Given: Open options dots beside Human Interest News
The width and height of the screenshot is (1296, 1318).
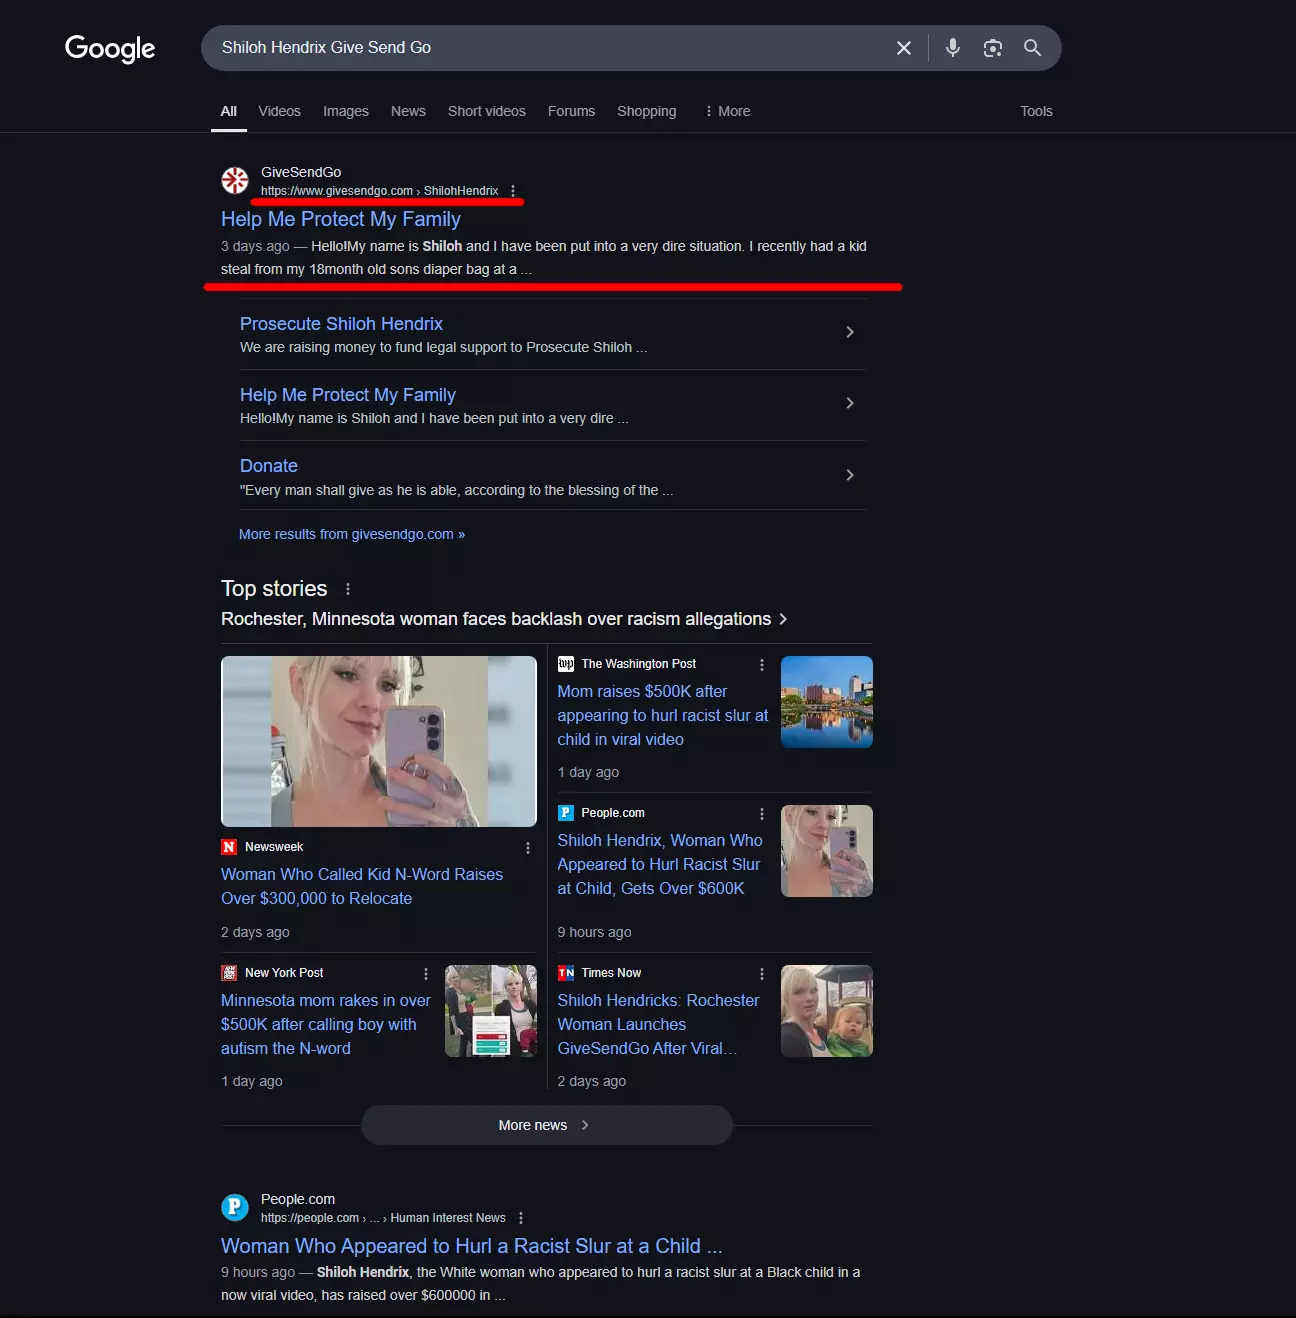Looking at the screenshot, I should tap(521, 1218).
